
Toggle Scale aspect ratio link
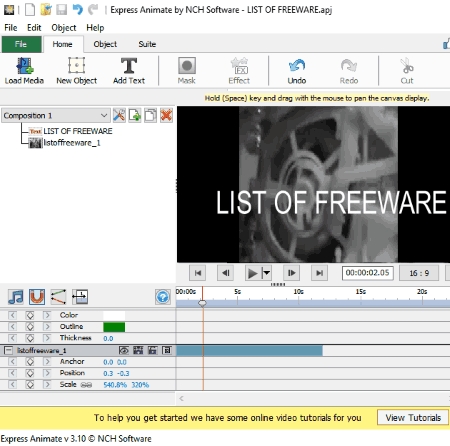tap(86, 385)
